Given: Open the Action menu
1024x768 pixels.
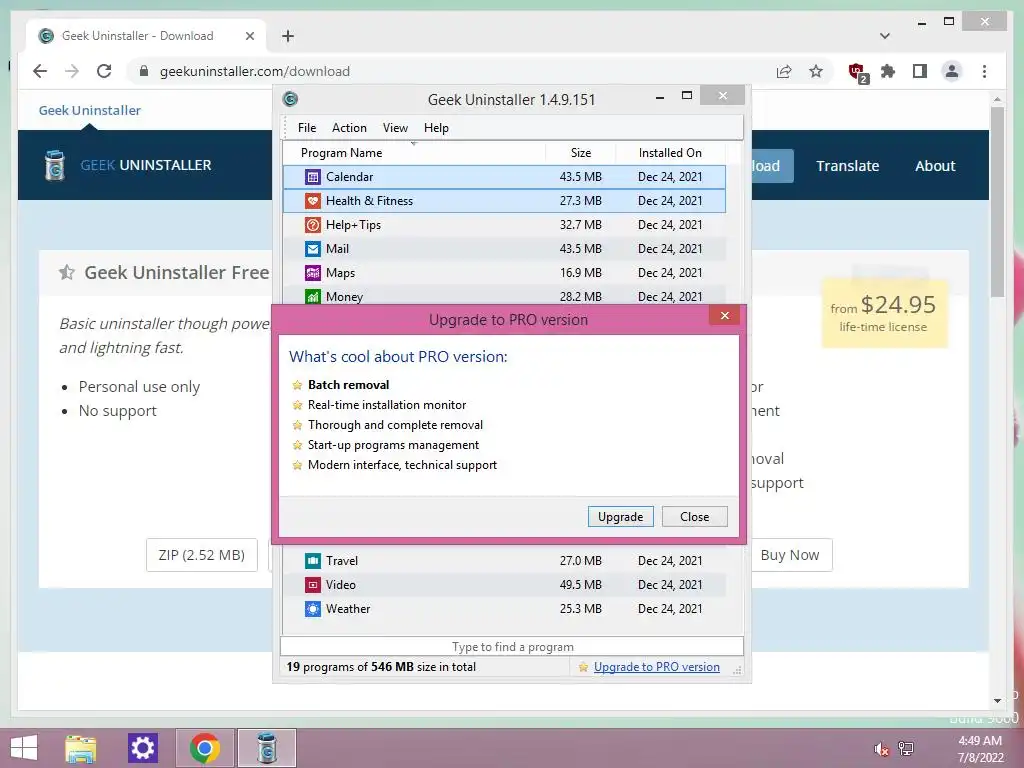Looking at the screenshot, I should (x=349, y=128).
